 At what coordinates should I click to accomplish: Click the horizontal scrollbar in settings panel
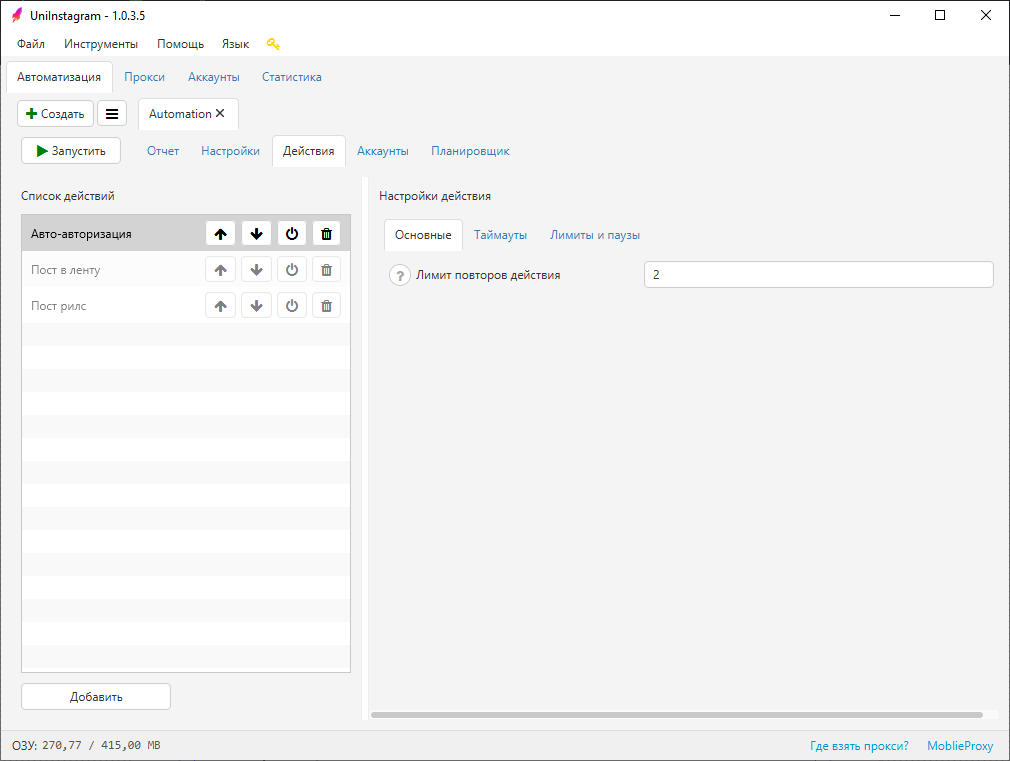[676, 715]
